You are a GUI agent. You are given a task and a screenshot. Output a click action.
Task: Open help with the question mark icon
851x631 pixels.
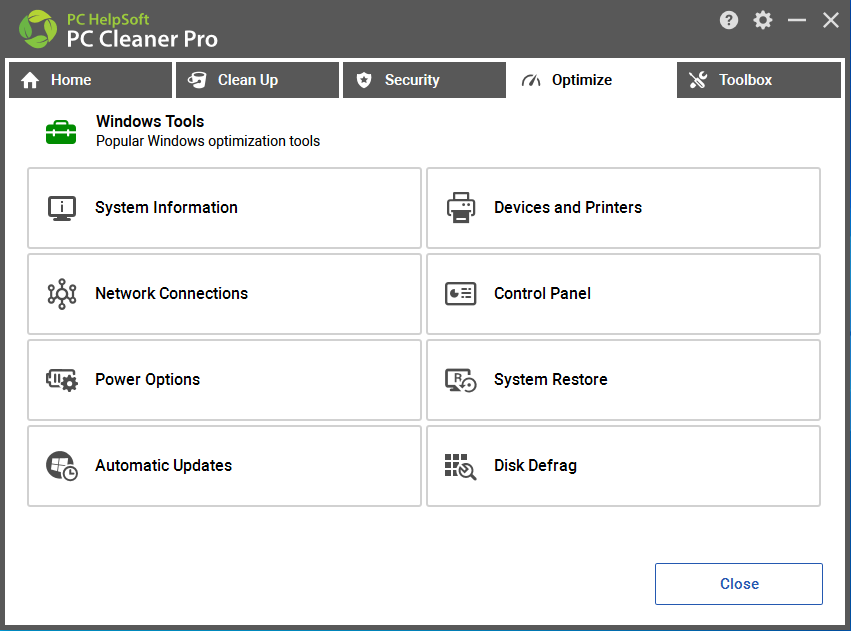click(x=729, y=21)
